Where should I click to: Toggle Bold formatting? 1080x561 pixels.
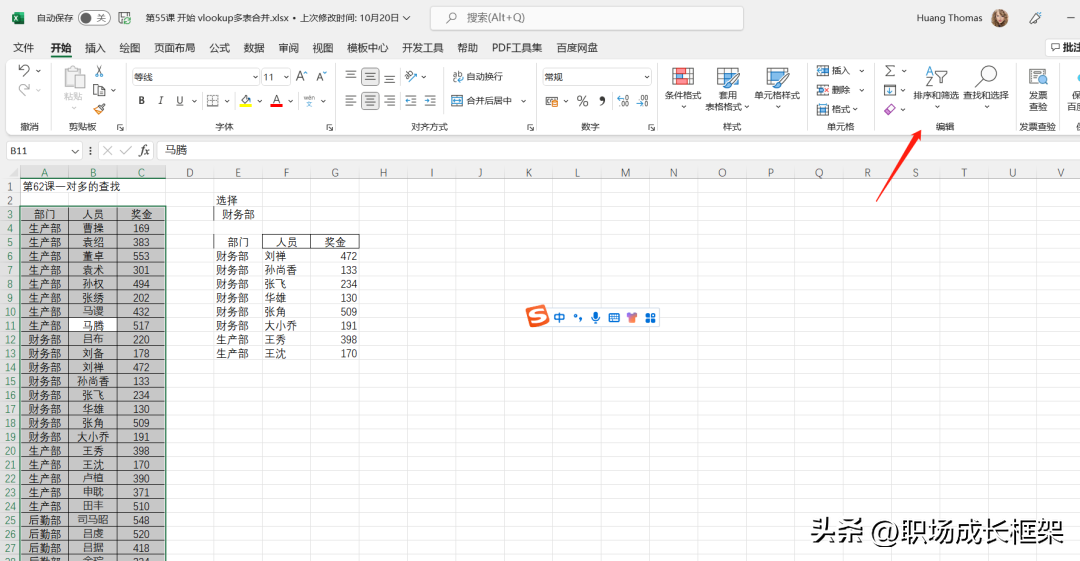(142, 101)
